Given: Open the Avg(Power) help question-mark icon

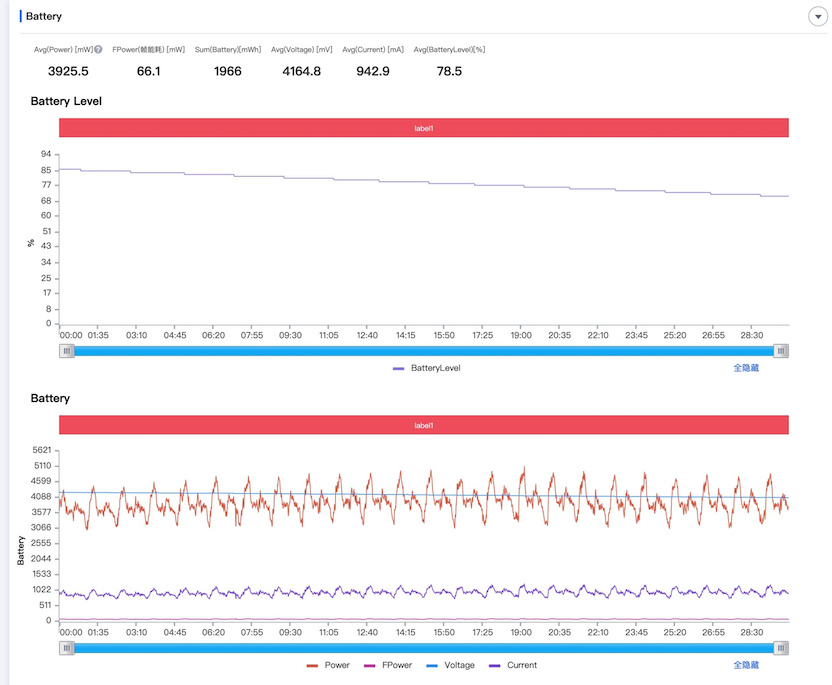Looking at the screenshot, I should (98, 49).
